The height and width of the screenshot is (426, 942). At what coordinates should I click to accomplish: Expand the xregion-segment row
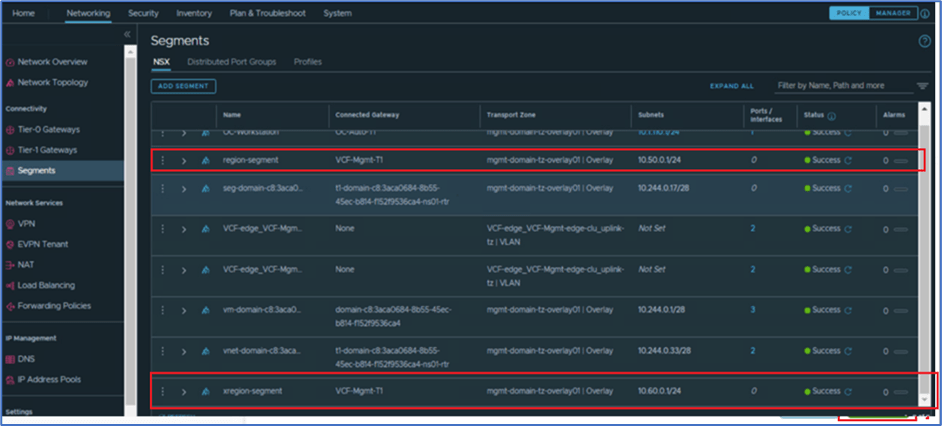click(x=184, y=391)
